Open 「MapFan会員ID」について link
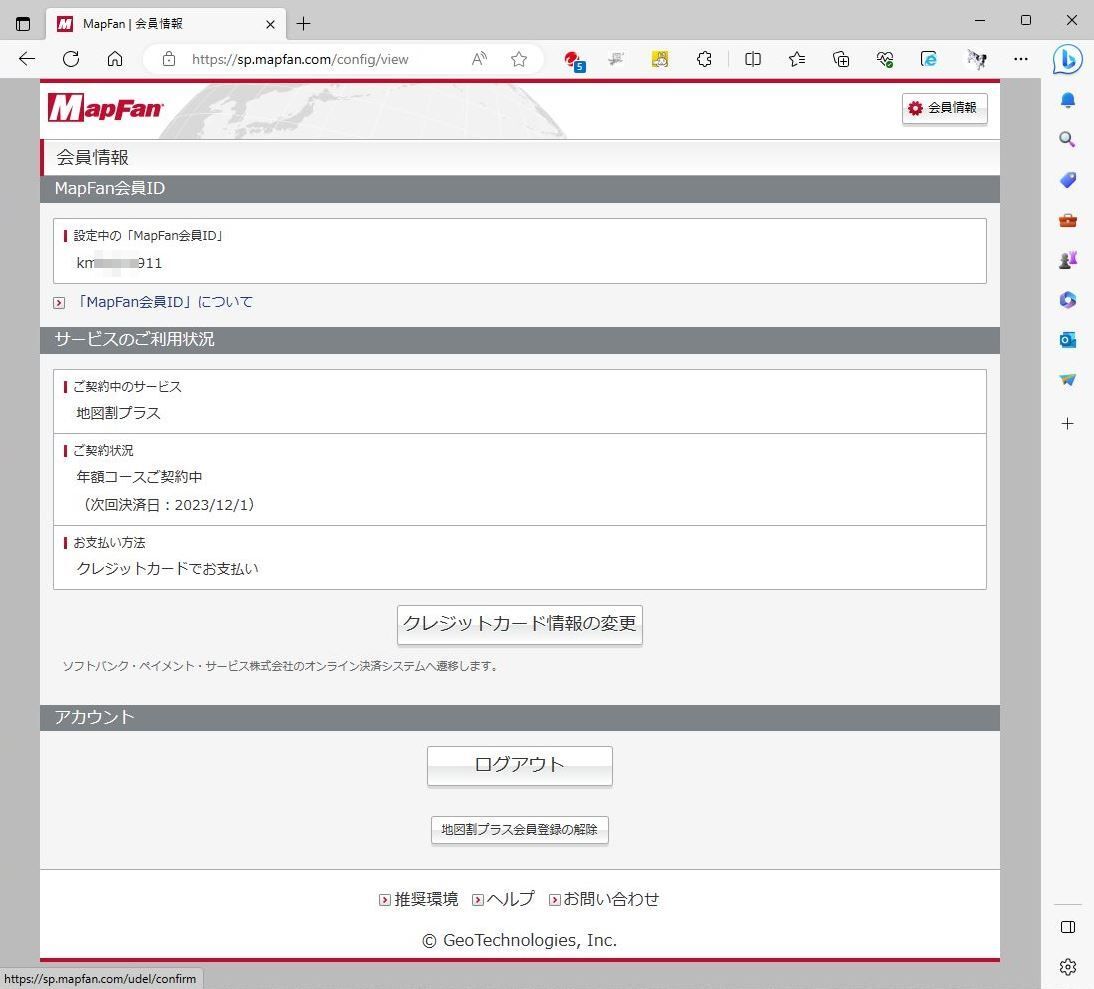Screen dimensions: 1094x989 click(x=164, y=302)
